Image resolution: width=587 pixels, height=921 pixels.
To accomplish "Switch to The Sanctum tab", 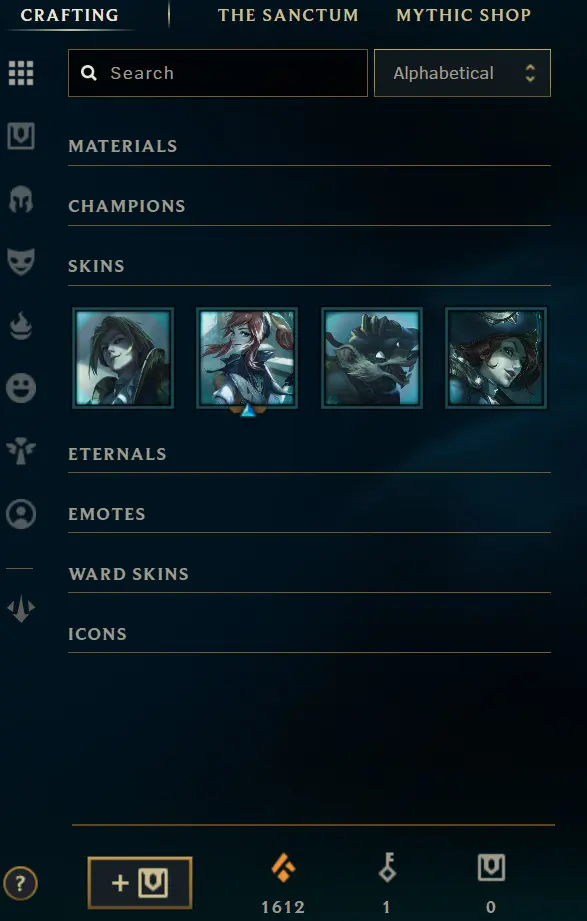I will click(x=288, y=15).
